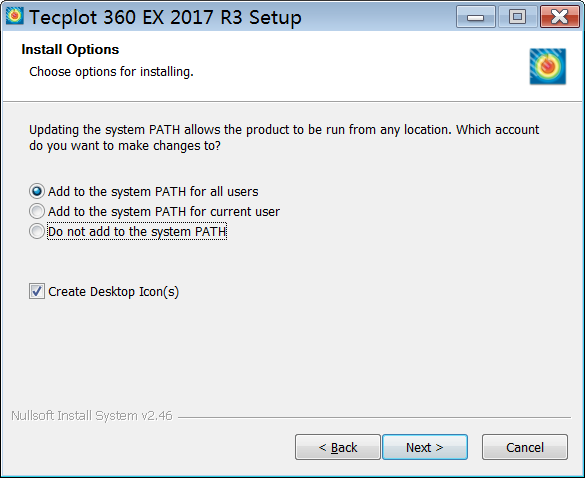The width and height of the screenshot is (585, 478).
Task: Click the Tecplot icon in the title bar
Action: 15,16
